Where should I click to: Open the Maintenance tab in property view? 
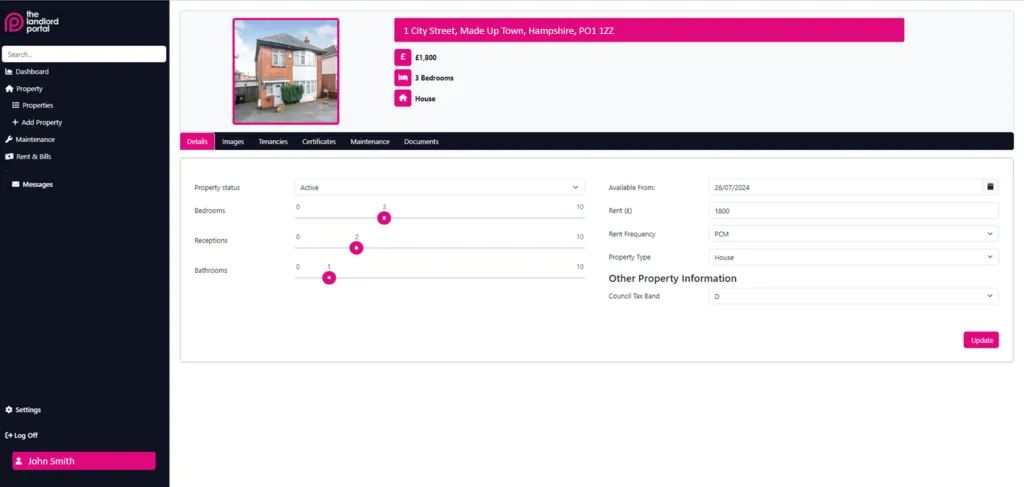[x=370, y=142]
